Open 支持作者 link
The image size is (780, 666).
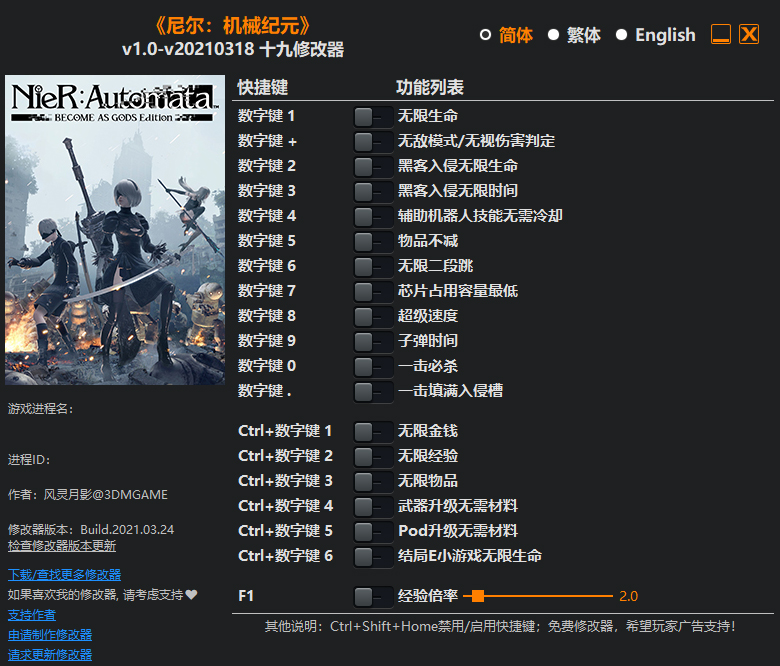(32, 615)
